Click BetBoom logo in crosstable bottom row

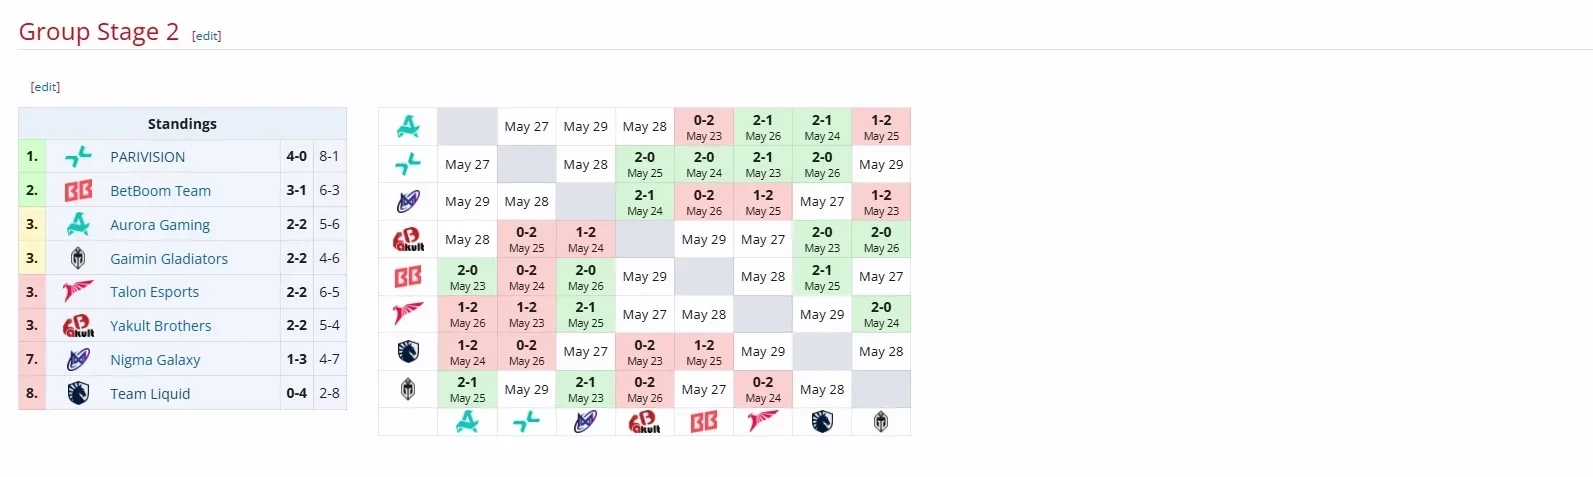tap(704, 422)
